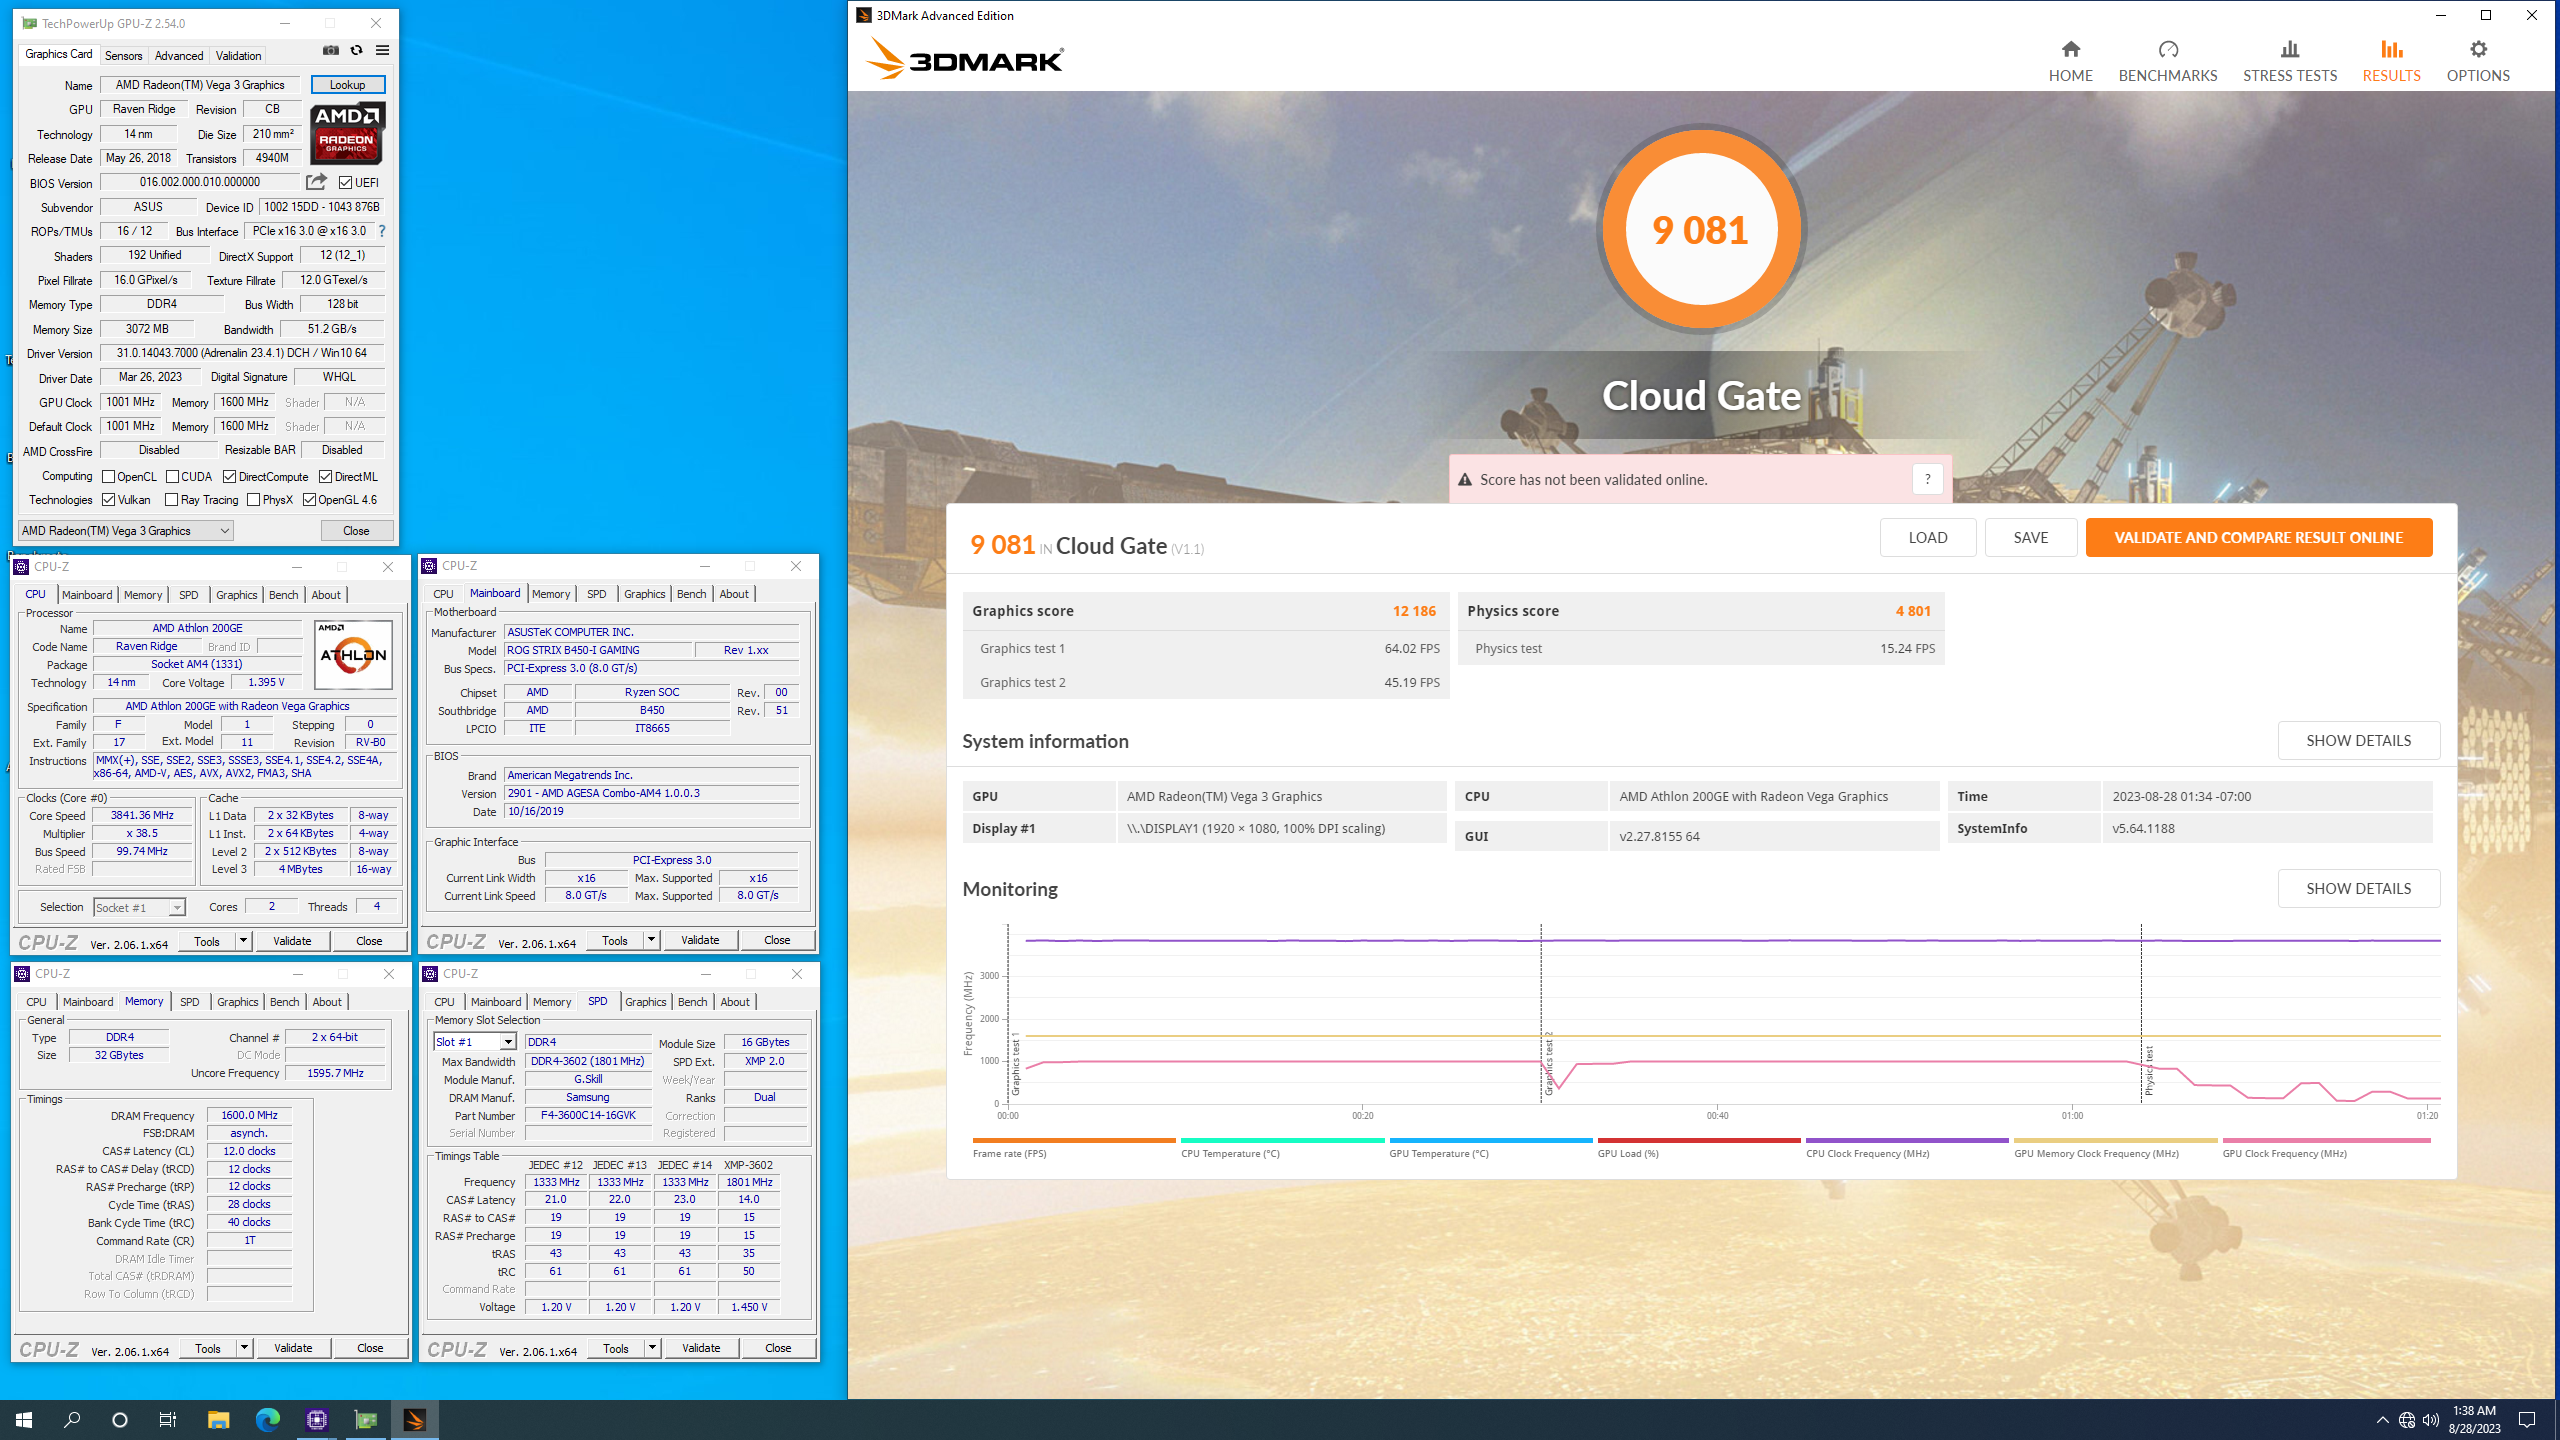Toggle the OpenGL 4.6 checkbox
This screenshot has height=1440, width=2560.
pos(309,500)
